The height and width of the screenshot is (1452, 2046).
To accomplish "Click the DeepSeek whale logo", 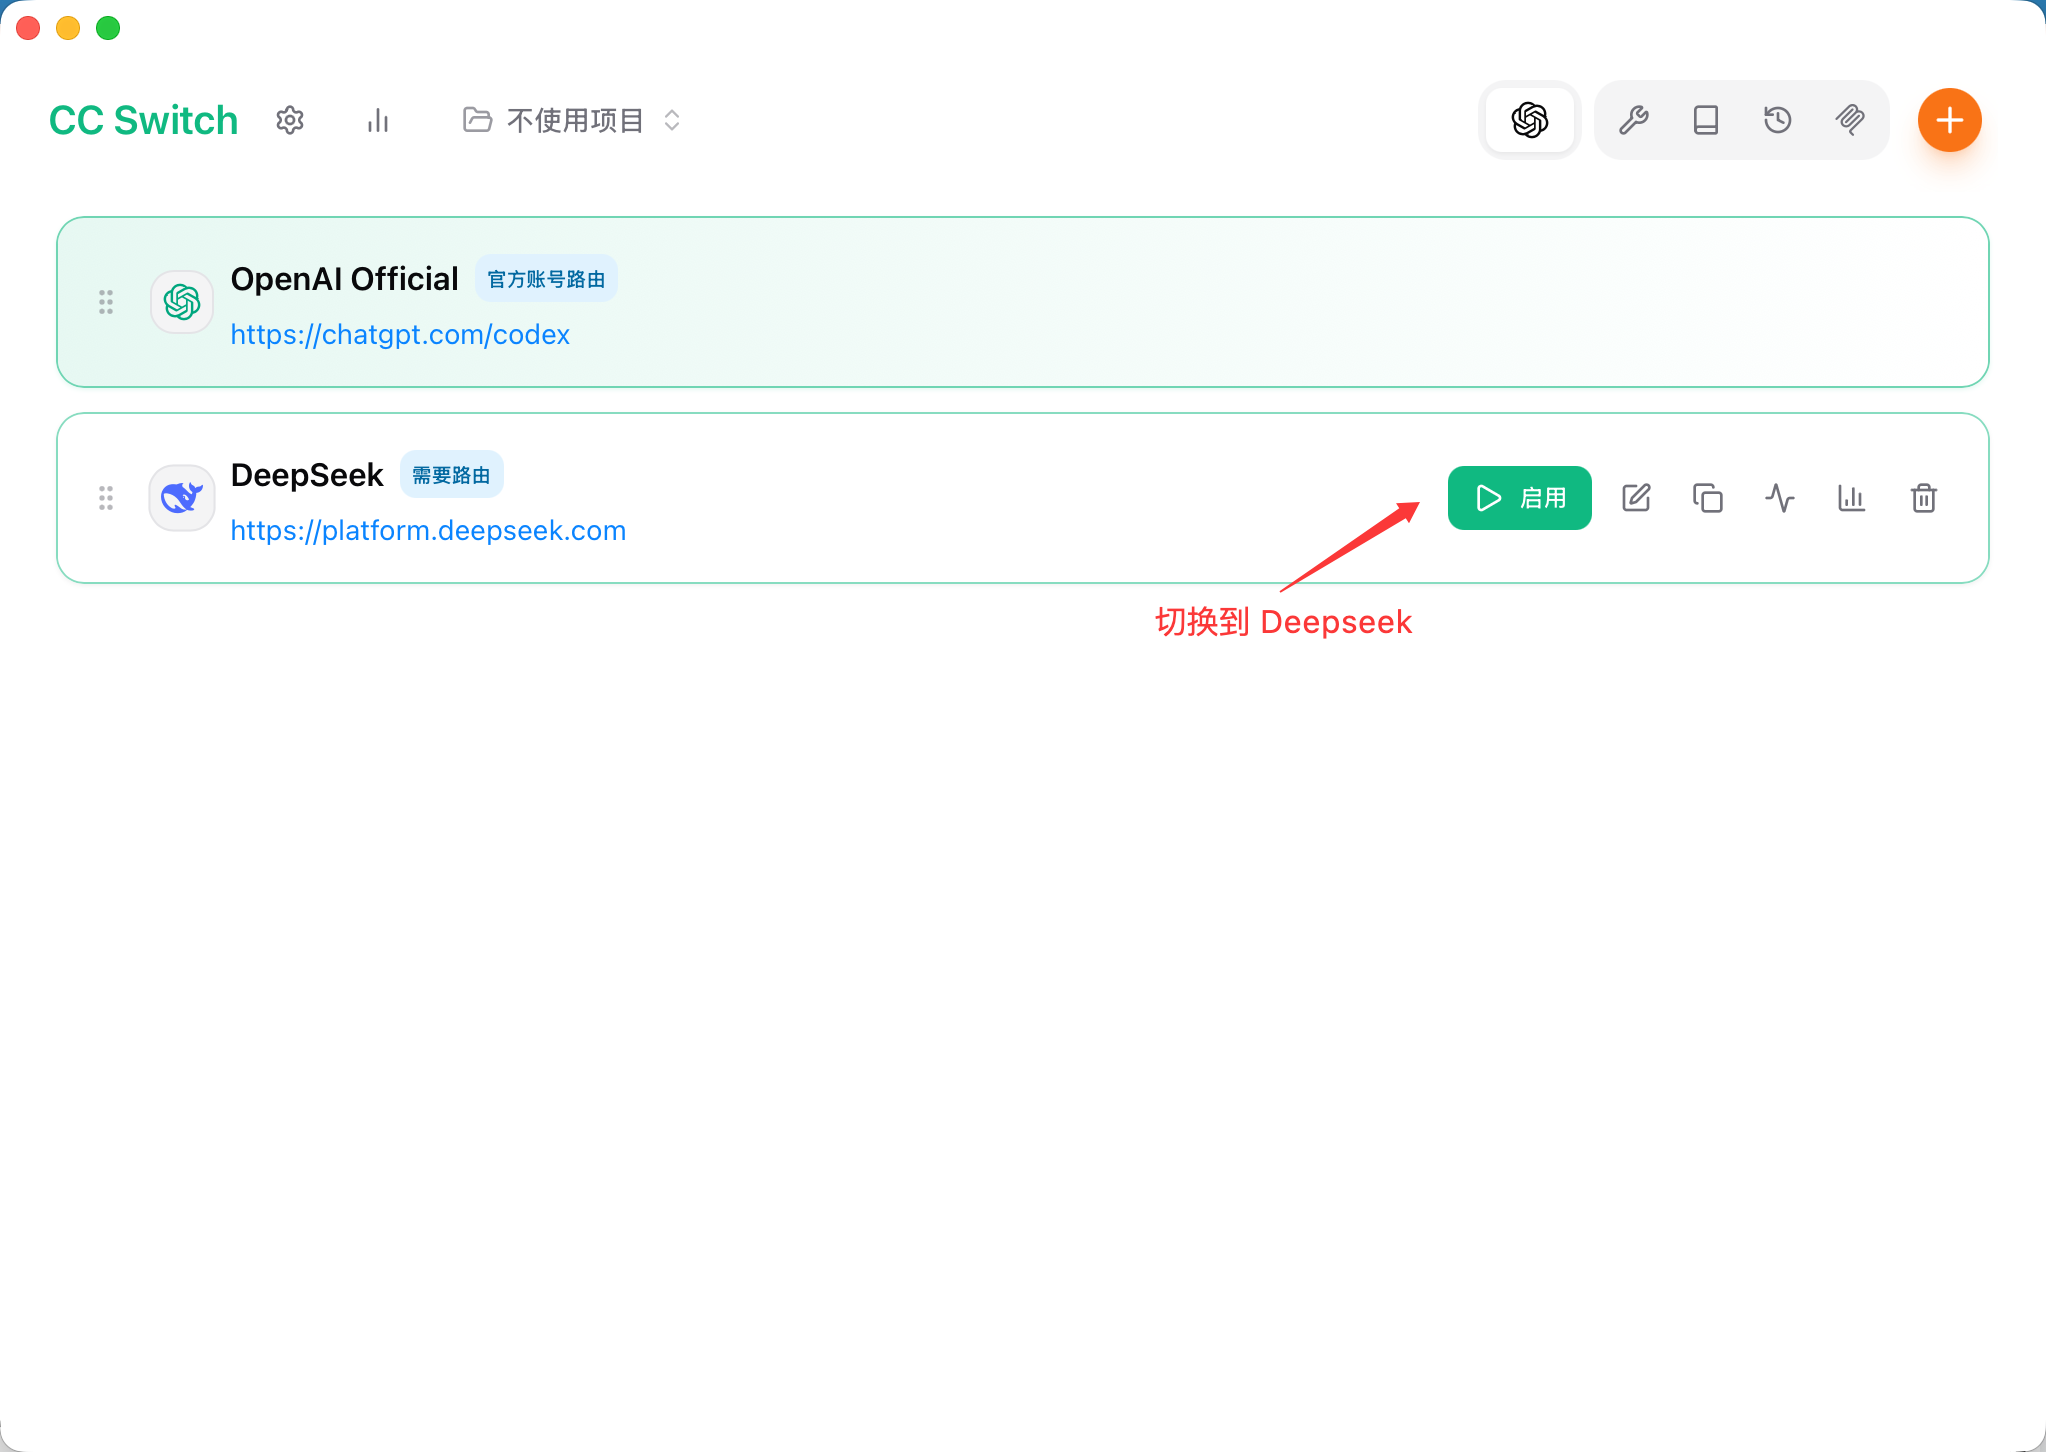I will pyautogui.click(x=182, y=498).
